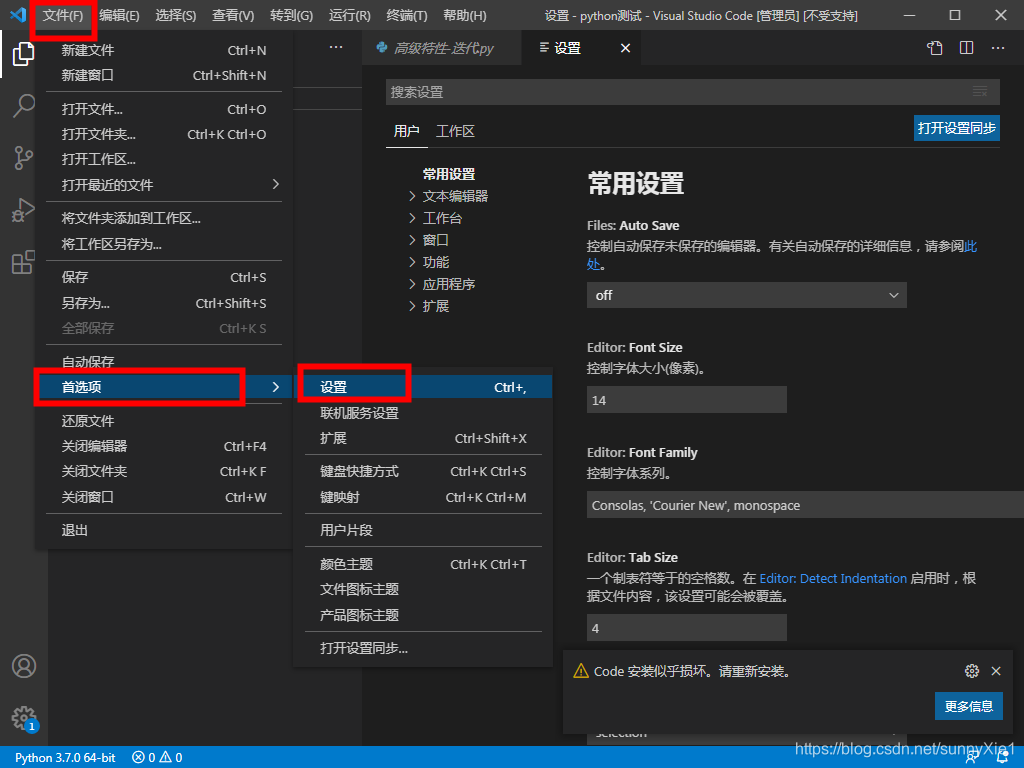Click the errors and warnings status indicator

coord(157,758)
